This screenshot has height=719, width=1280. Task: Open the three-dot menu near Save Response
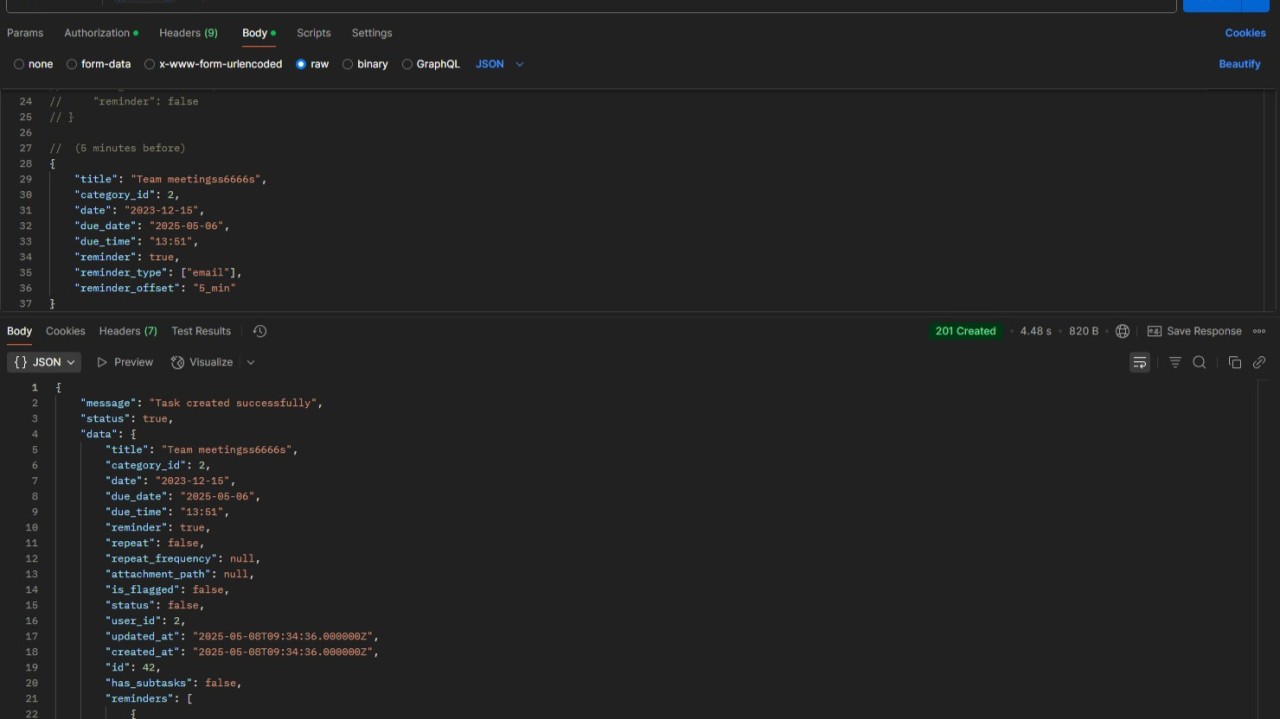coord(1259,331)
